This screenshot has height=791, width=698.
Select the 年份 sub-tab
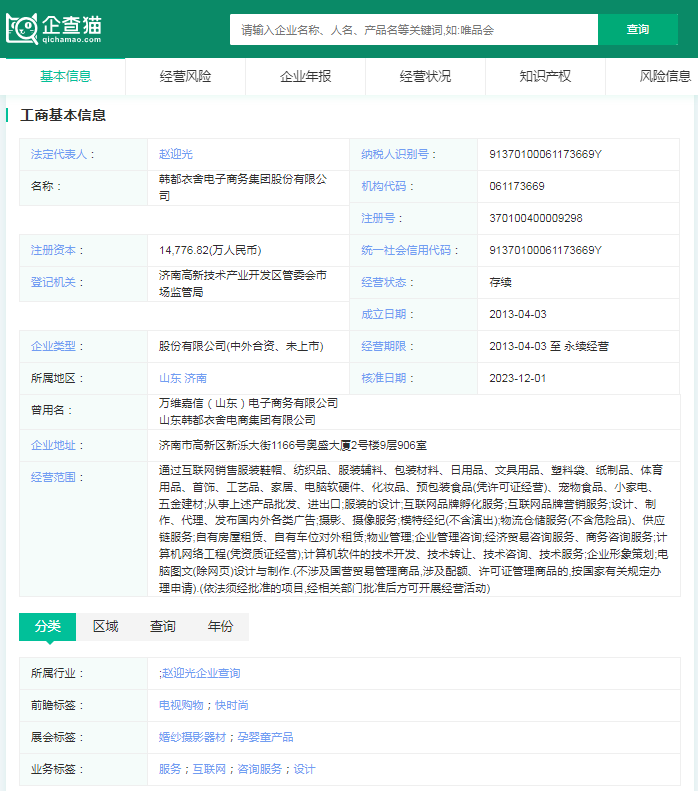[220, 627]
